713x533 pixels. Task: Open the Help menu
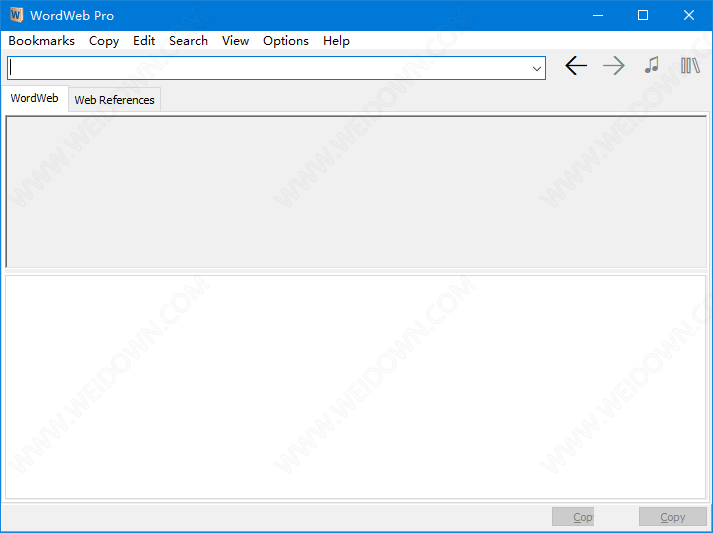pos(336,41)
